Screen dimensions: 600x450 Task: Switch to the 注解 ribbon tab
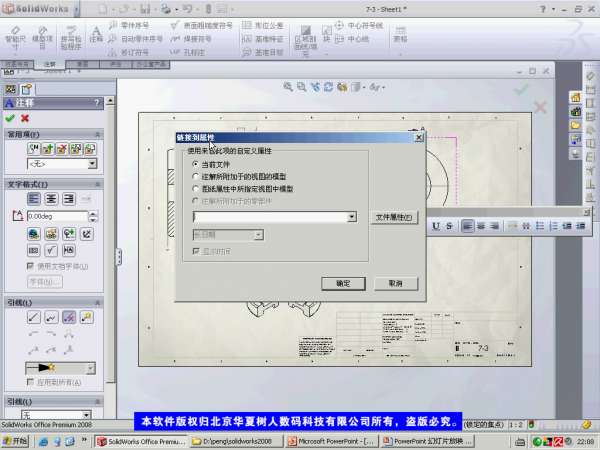(49, 64)
